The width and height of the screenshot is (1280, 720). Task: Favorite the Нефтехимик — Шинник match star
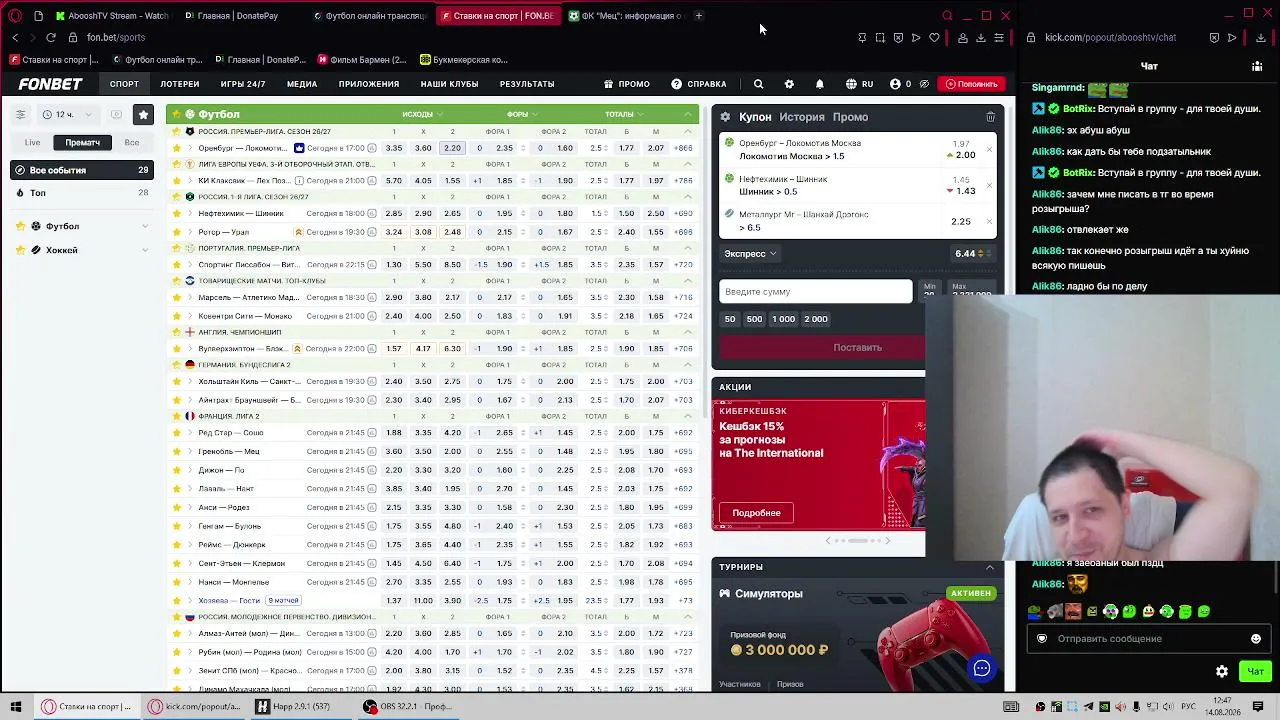pos(177,214)
